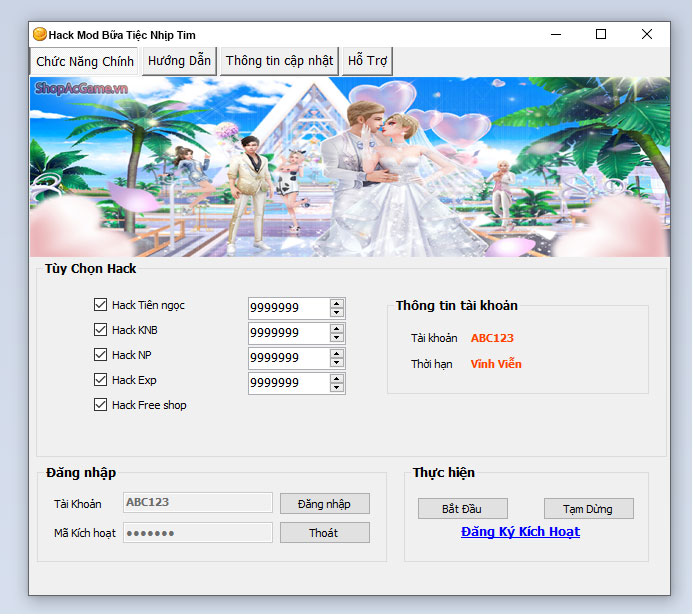Click the ABC123 account name text
693x616 pixels.
[492, 338]
